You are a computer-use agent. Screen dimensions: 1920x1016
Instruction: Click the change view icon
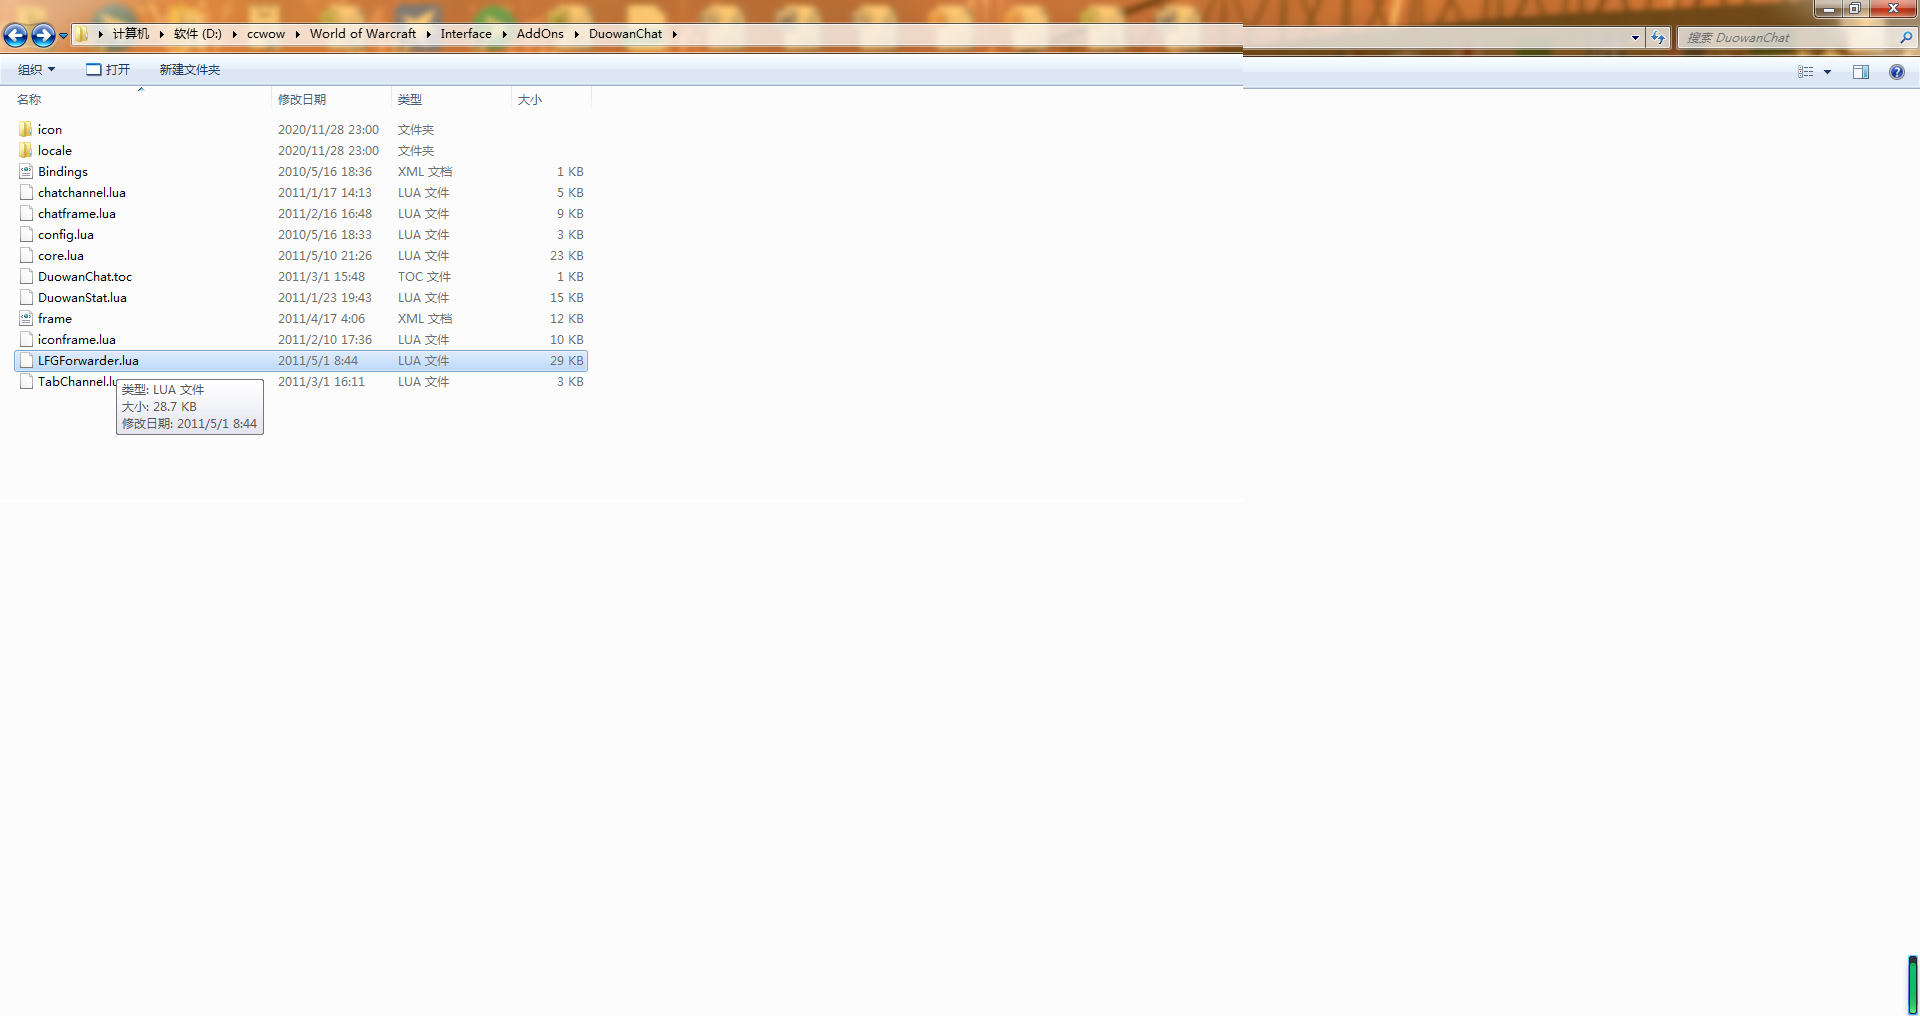click(x=1805, y=72)
